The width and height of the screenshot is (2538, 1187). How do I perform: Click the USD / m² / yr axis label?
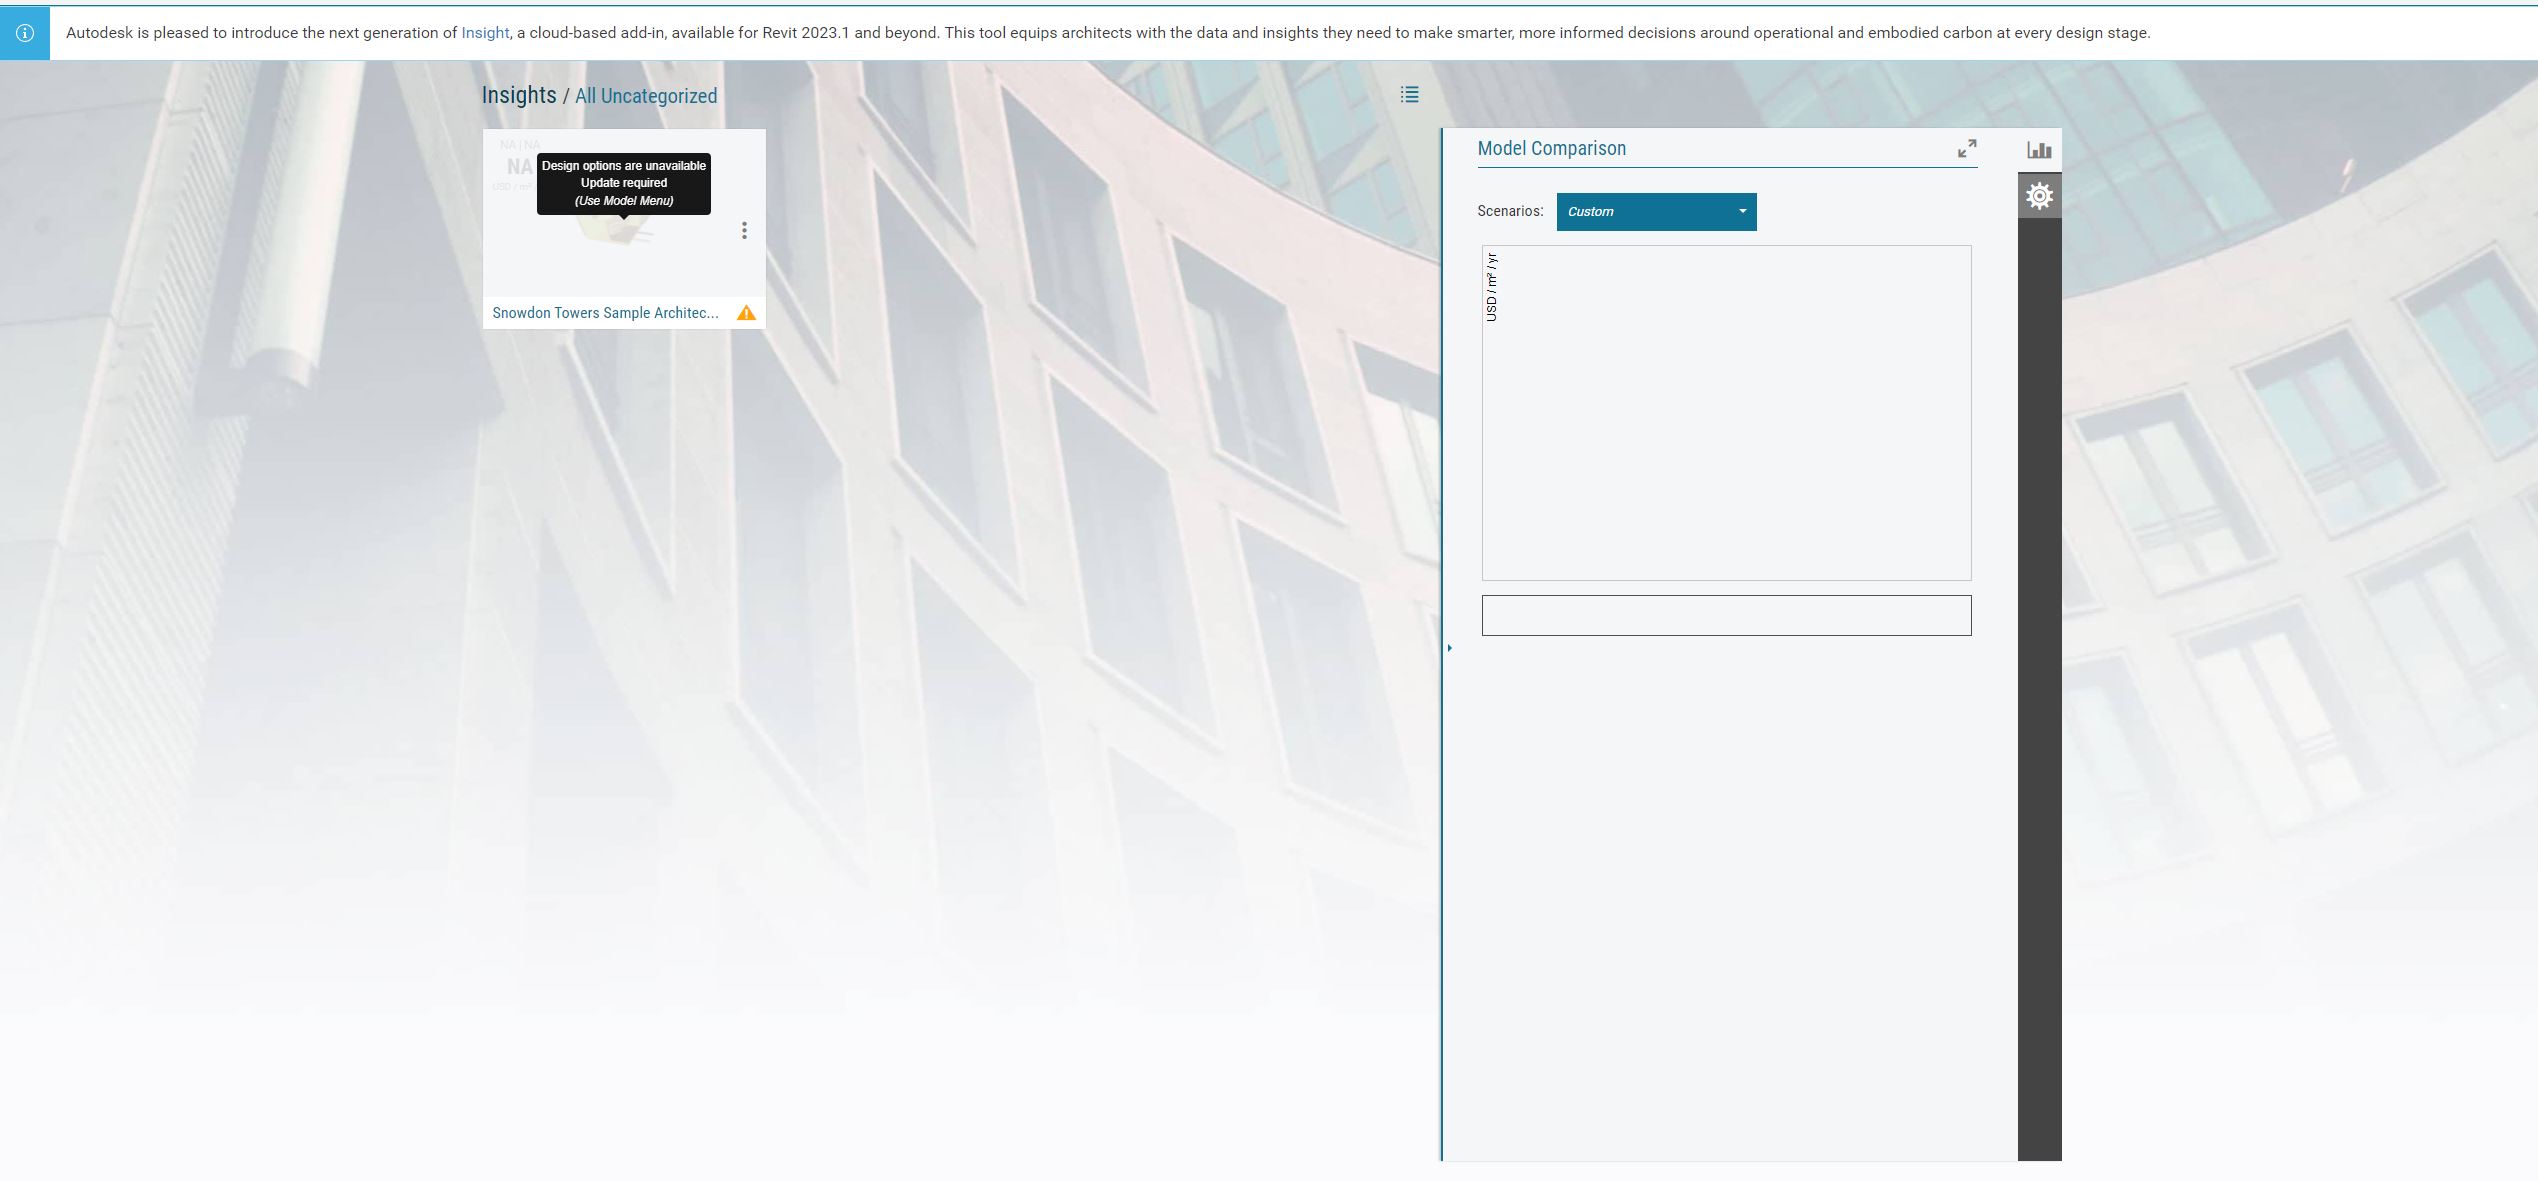tap(1491, 287)
